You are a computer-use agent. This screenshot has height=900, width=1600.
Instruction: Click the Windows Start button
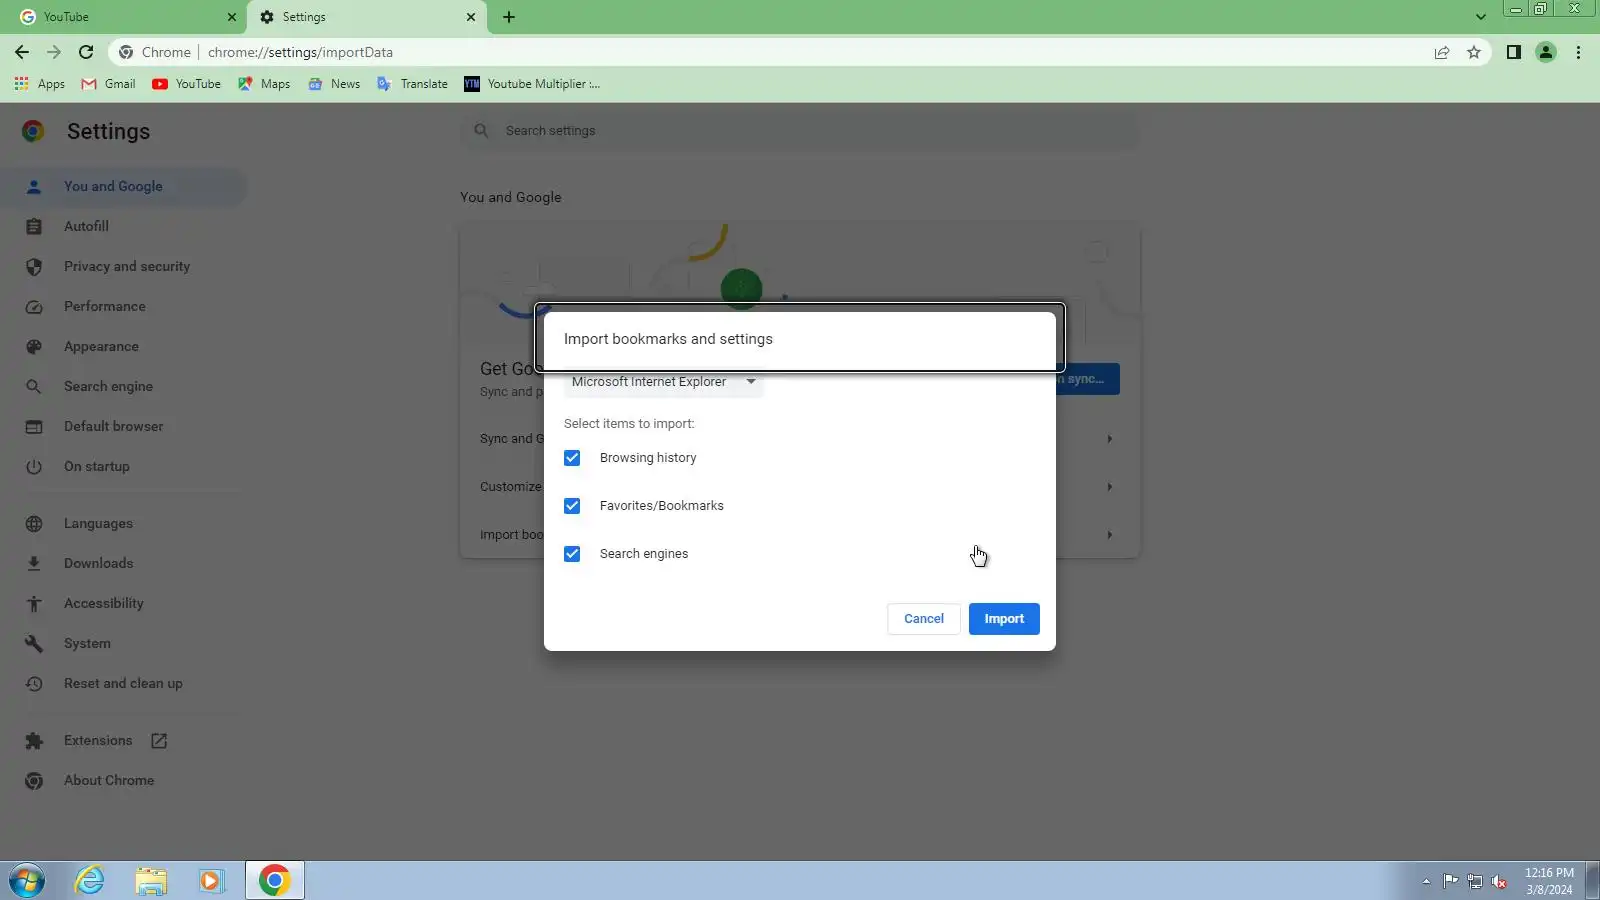pyautogui.click(x=27, y=881)
